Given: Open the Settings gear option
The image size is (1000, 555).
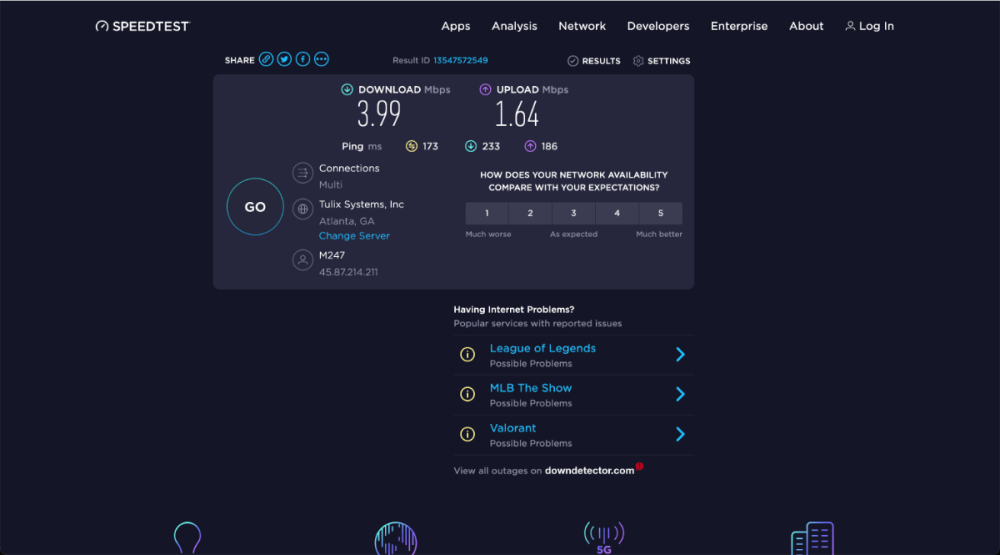Looking at the screenshot, I should point(661,61).
